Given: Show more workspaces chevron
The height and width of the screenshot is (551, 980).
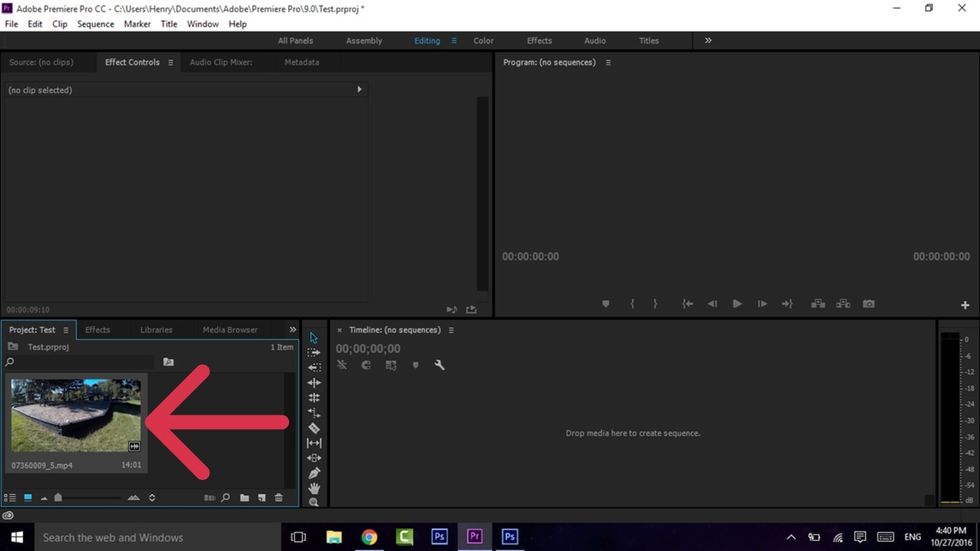Looking at the screenshot, I should click(x=708, y=41).
